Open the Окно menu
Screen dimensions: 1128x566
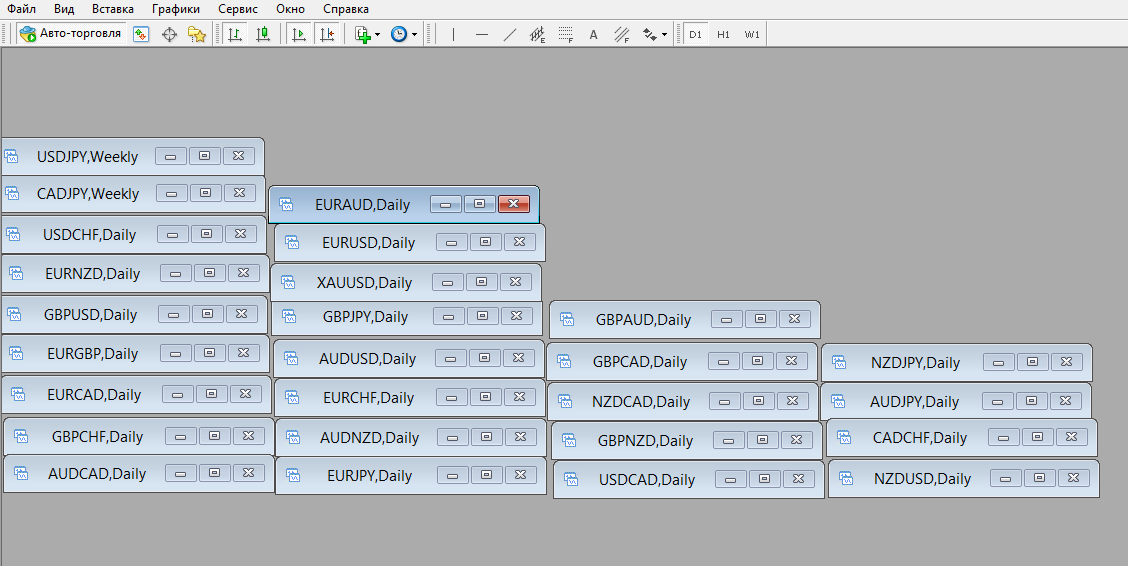[x=291, y=9]
